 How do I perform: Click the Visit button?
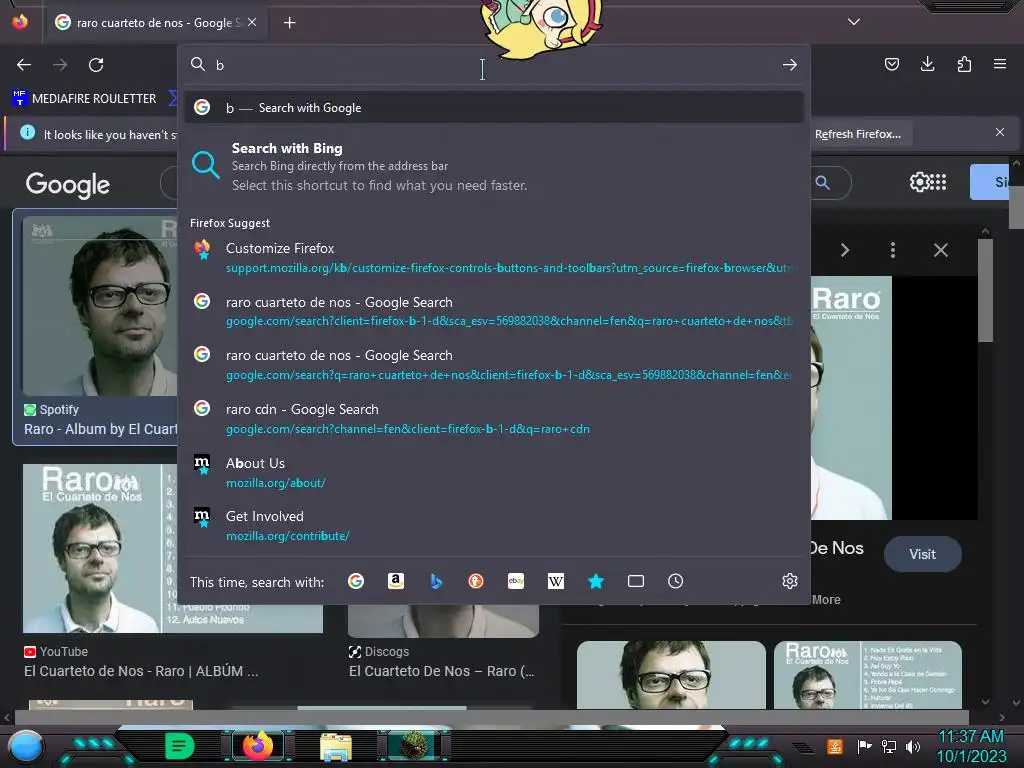(922, 554)
